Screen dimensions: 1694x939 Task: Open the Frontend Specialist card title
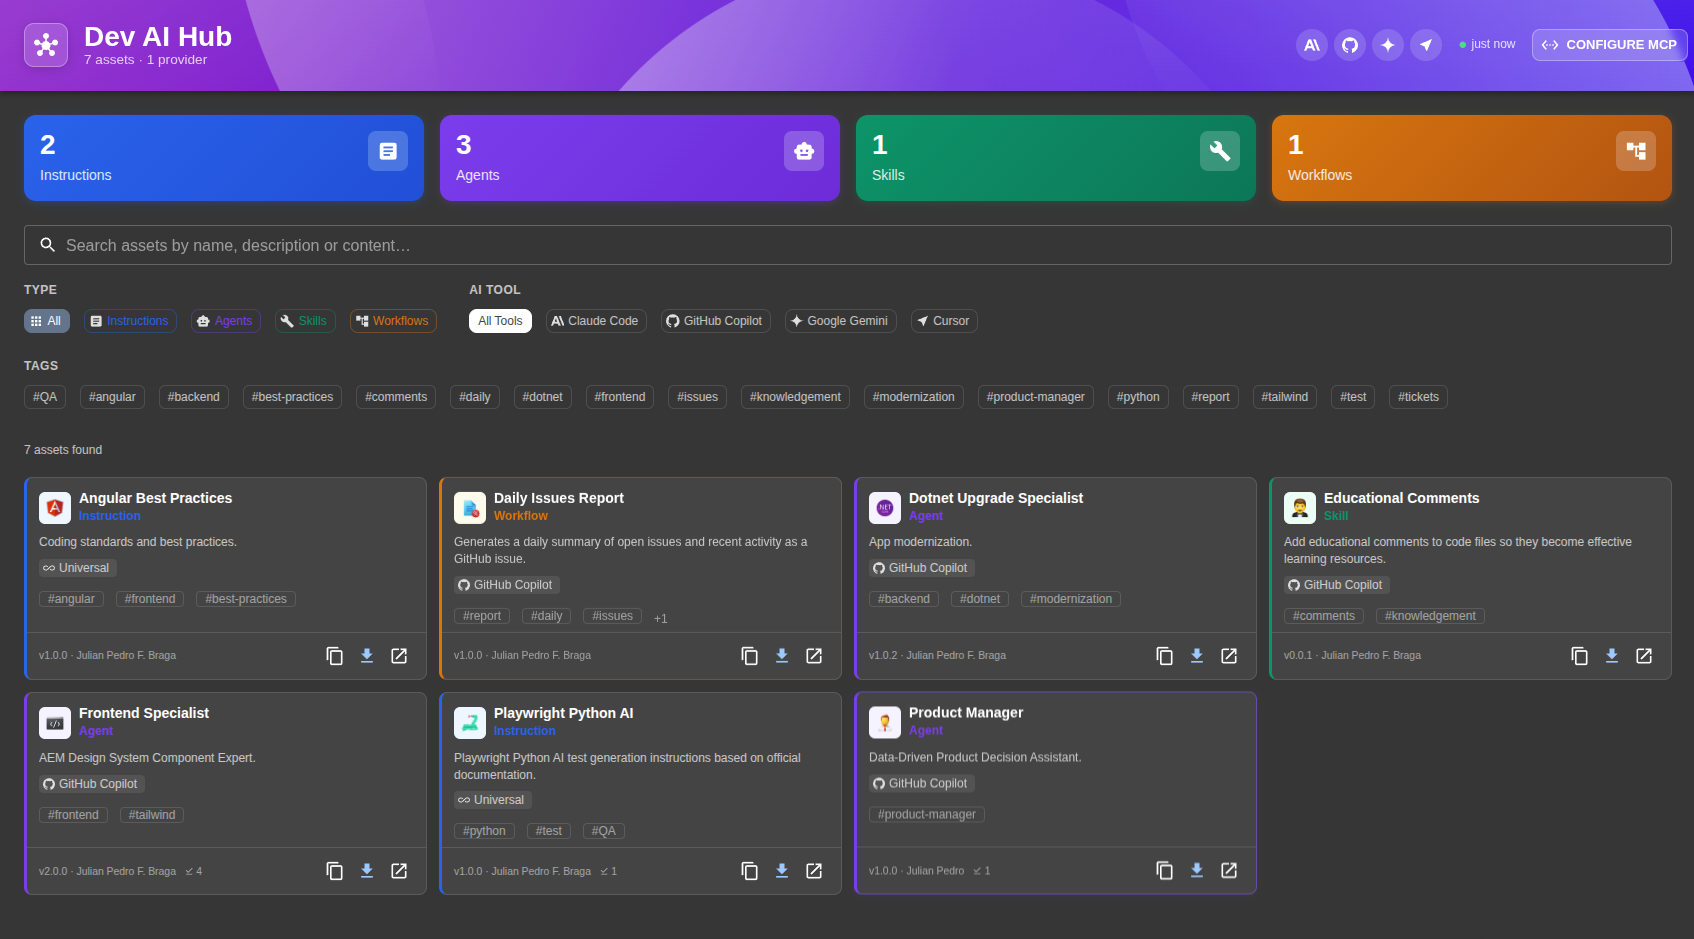click(144, 713)
